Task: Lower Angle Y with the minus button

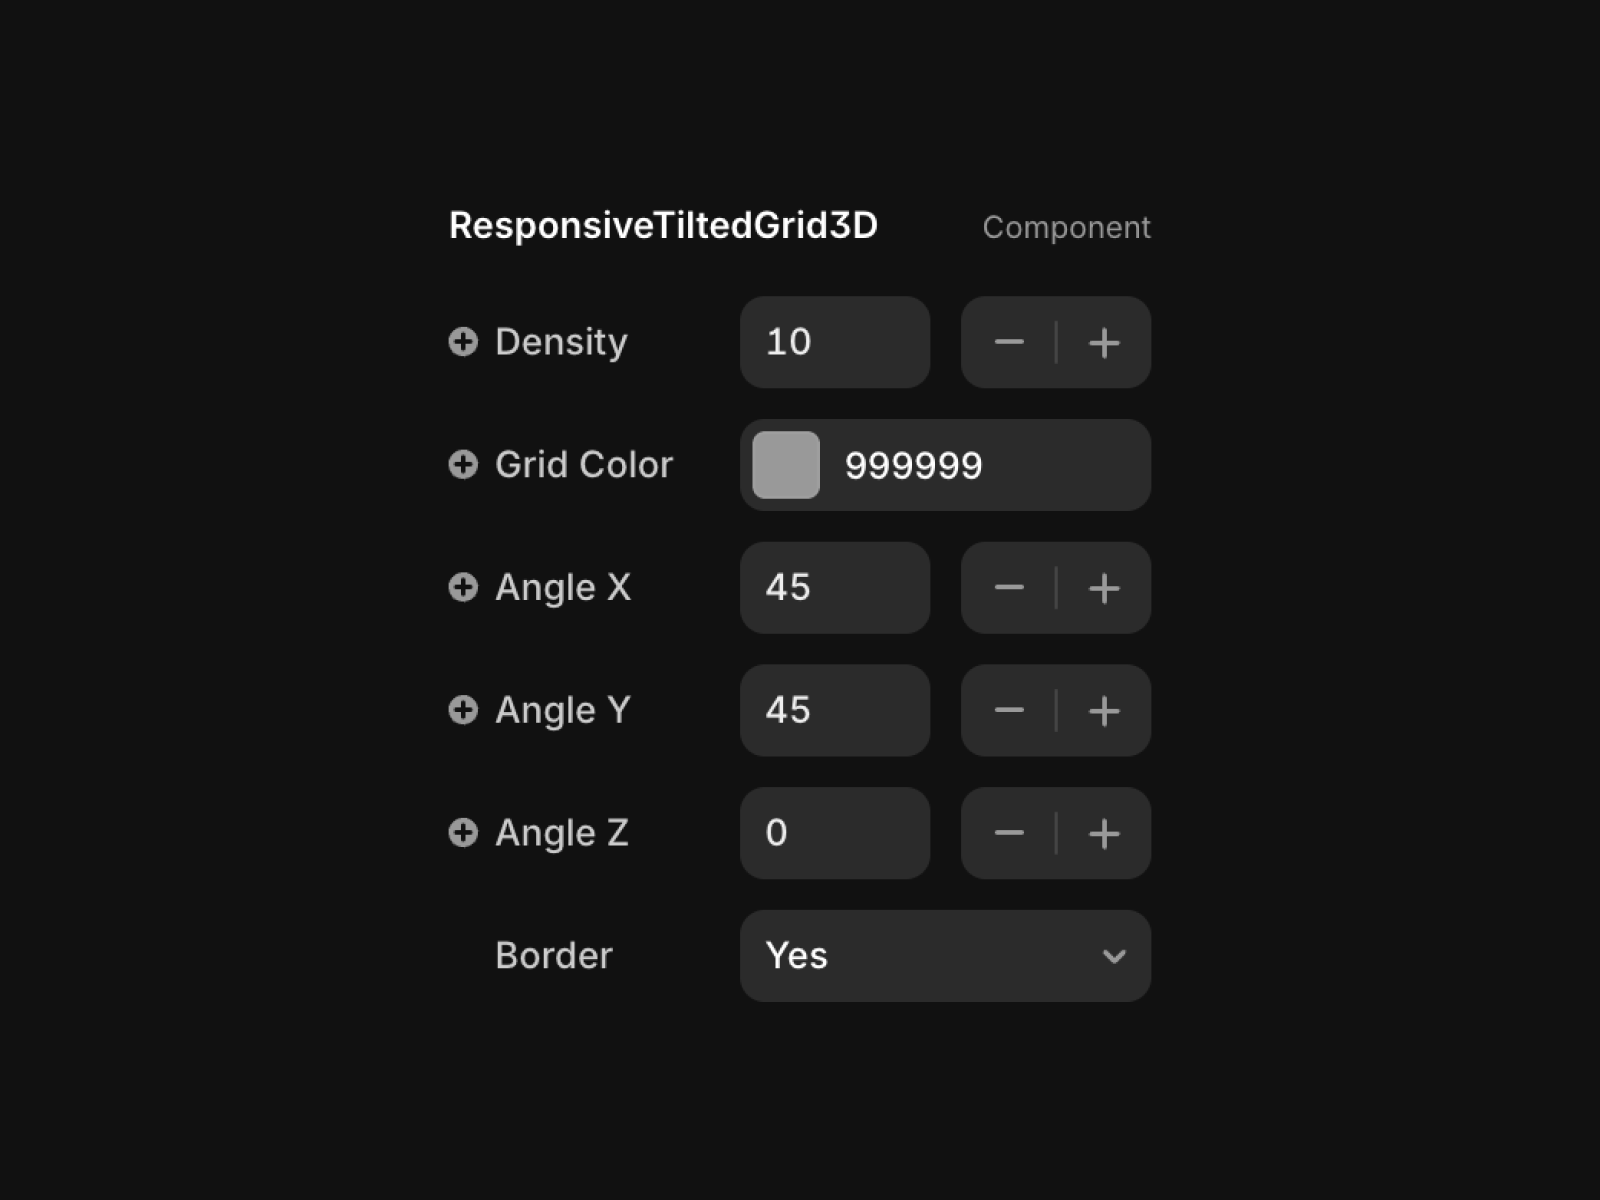Action: tap(1009, 711)
